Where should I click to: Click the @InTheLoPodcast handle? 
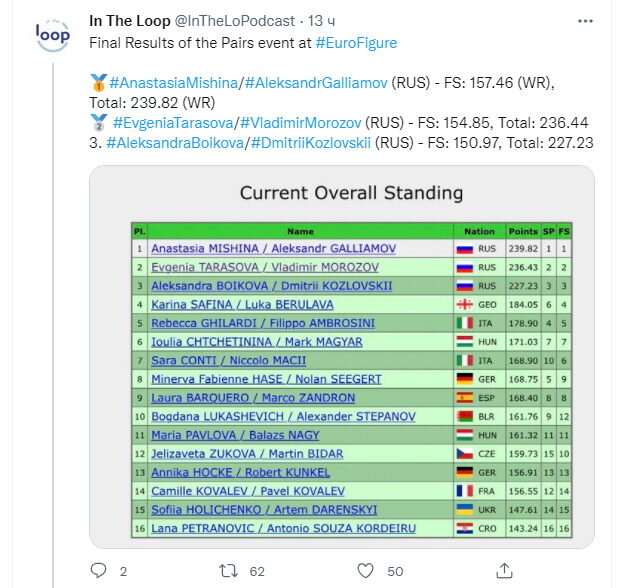click(234, 21)
